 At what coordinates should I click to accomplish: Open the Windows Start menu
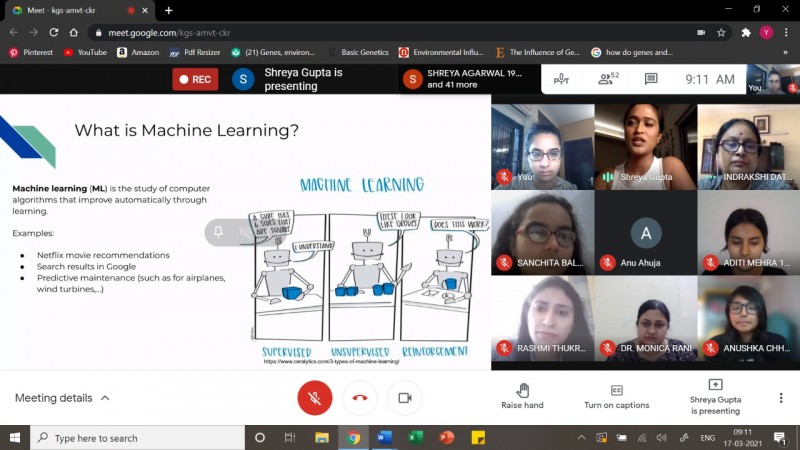tap(15, 438)
